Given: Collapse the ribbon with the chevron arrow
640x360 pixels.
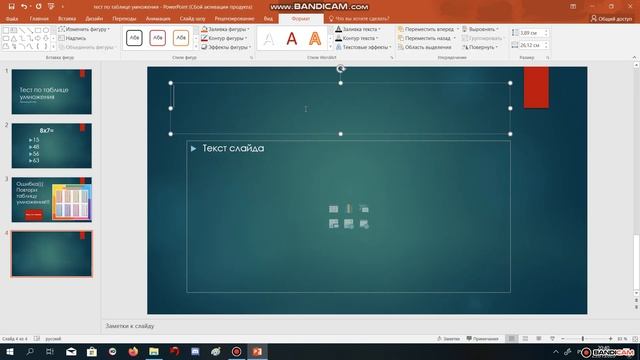Looking at the screenshot, I should click(x=634, y=58).
